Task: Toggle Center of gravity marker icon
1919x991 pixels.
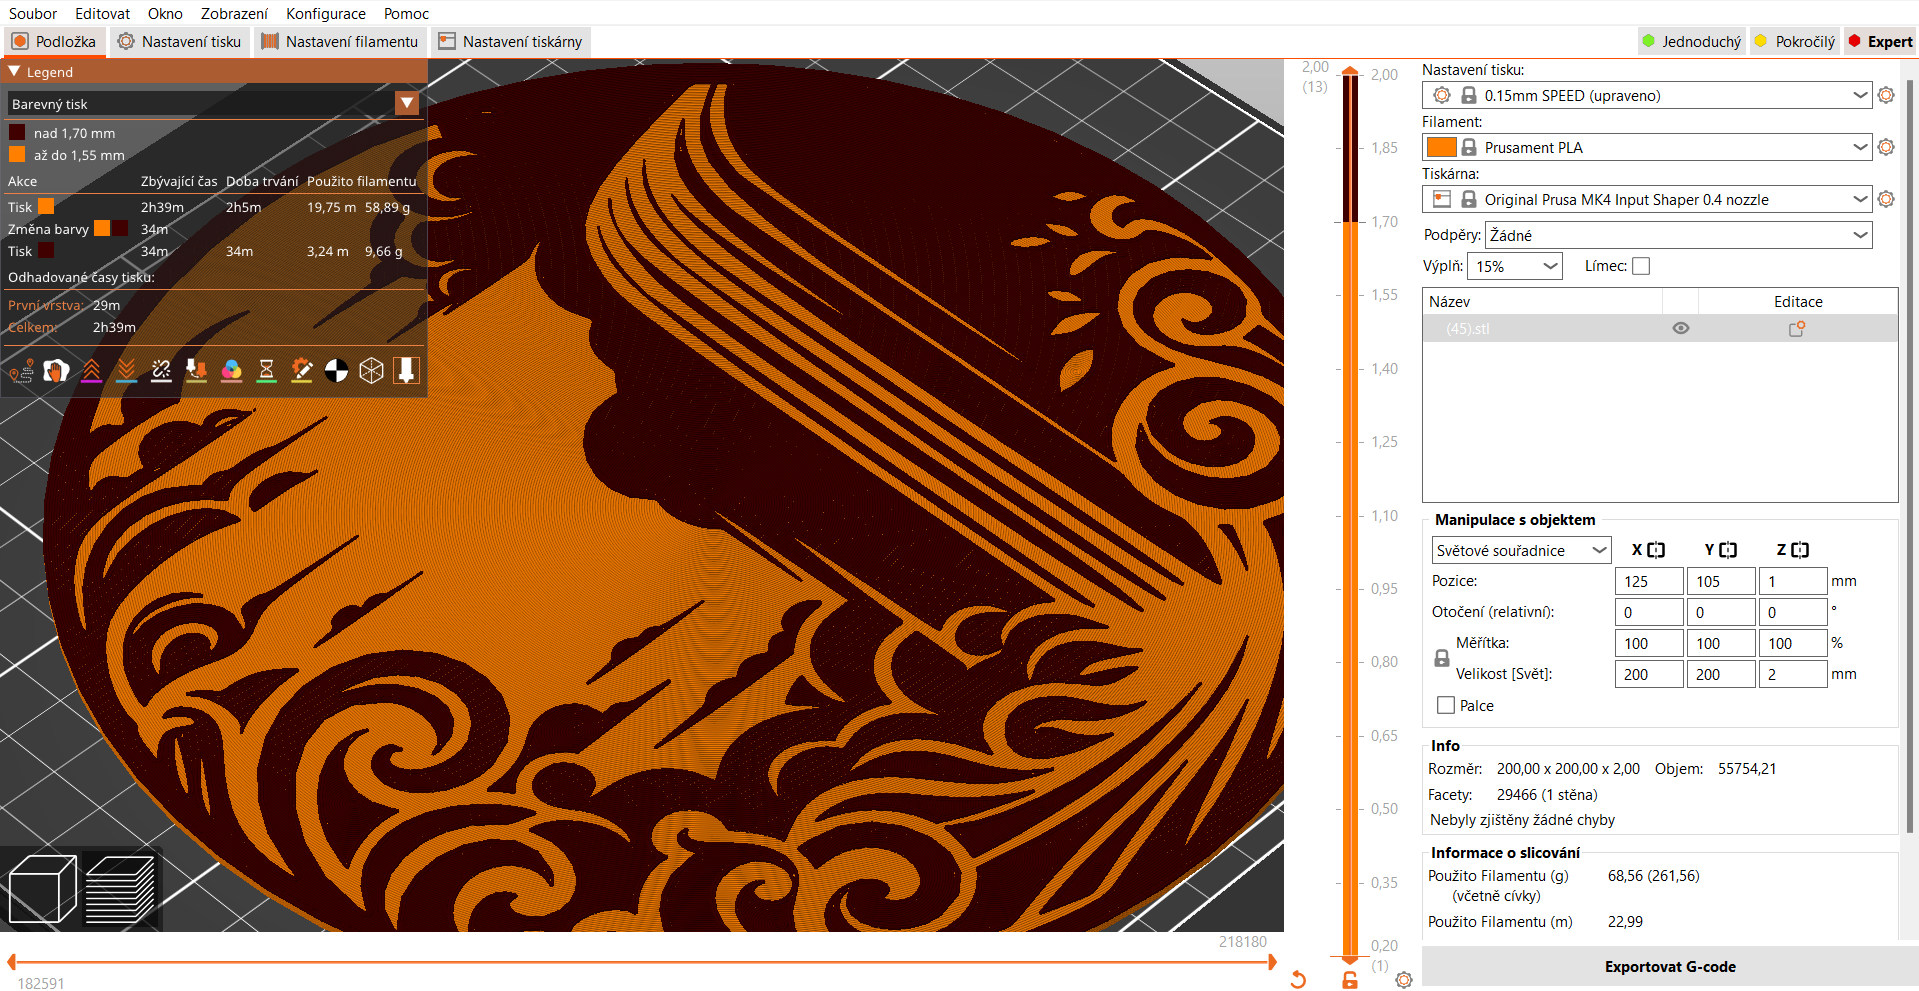Action: [x=336, y=371]
